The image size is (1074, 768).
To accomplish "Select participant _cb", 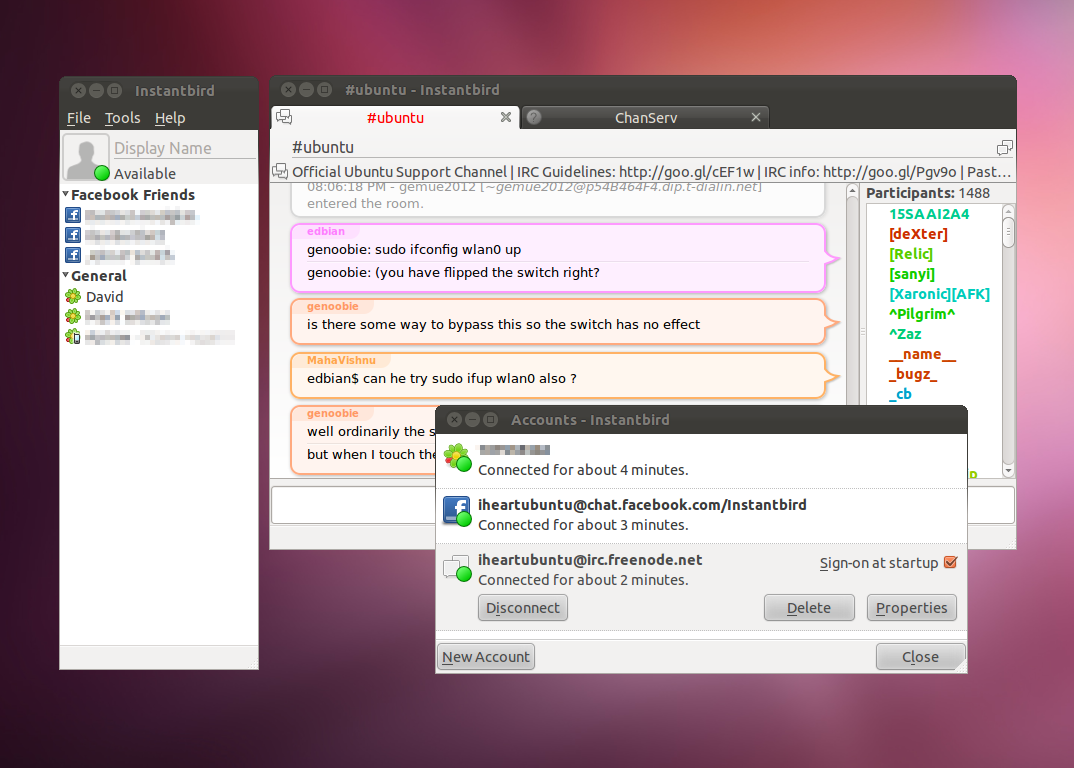I will (900, 393).
